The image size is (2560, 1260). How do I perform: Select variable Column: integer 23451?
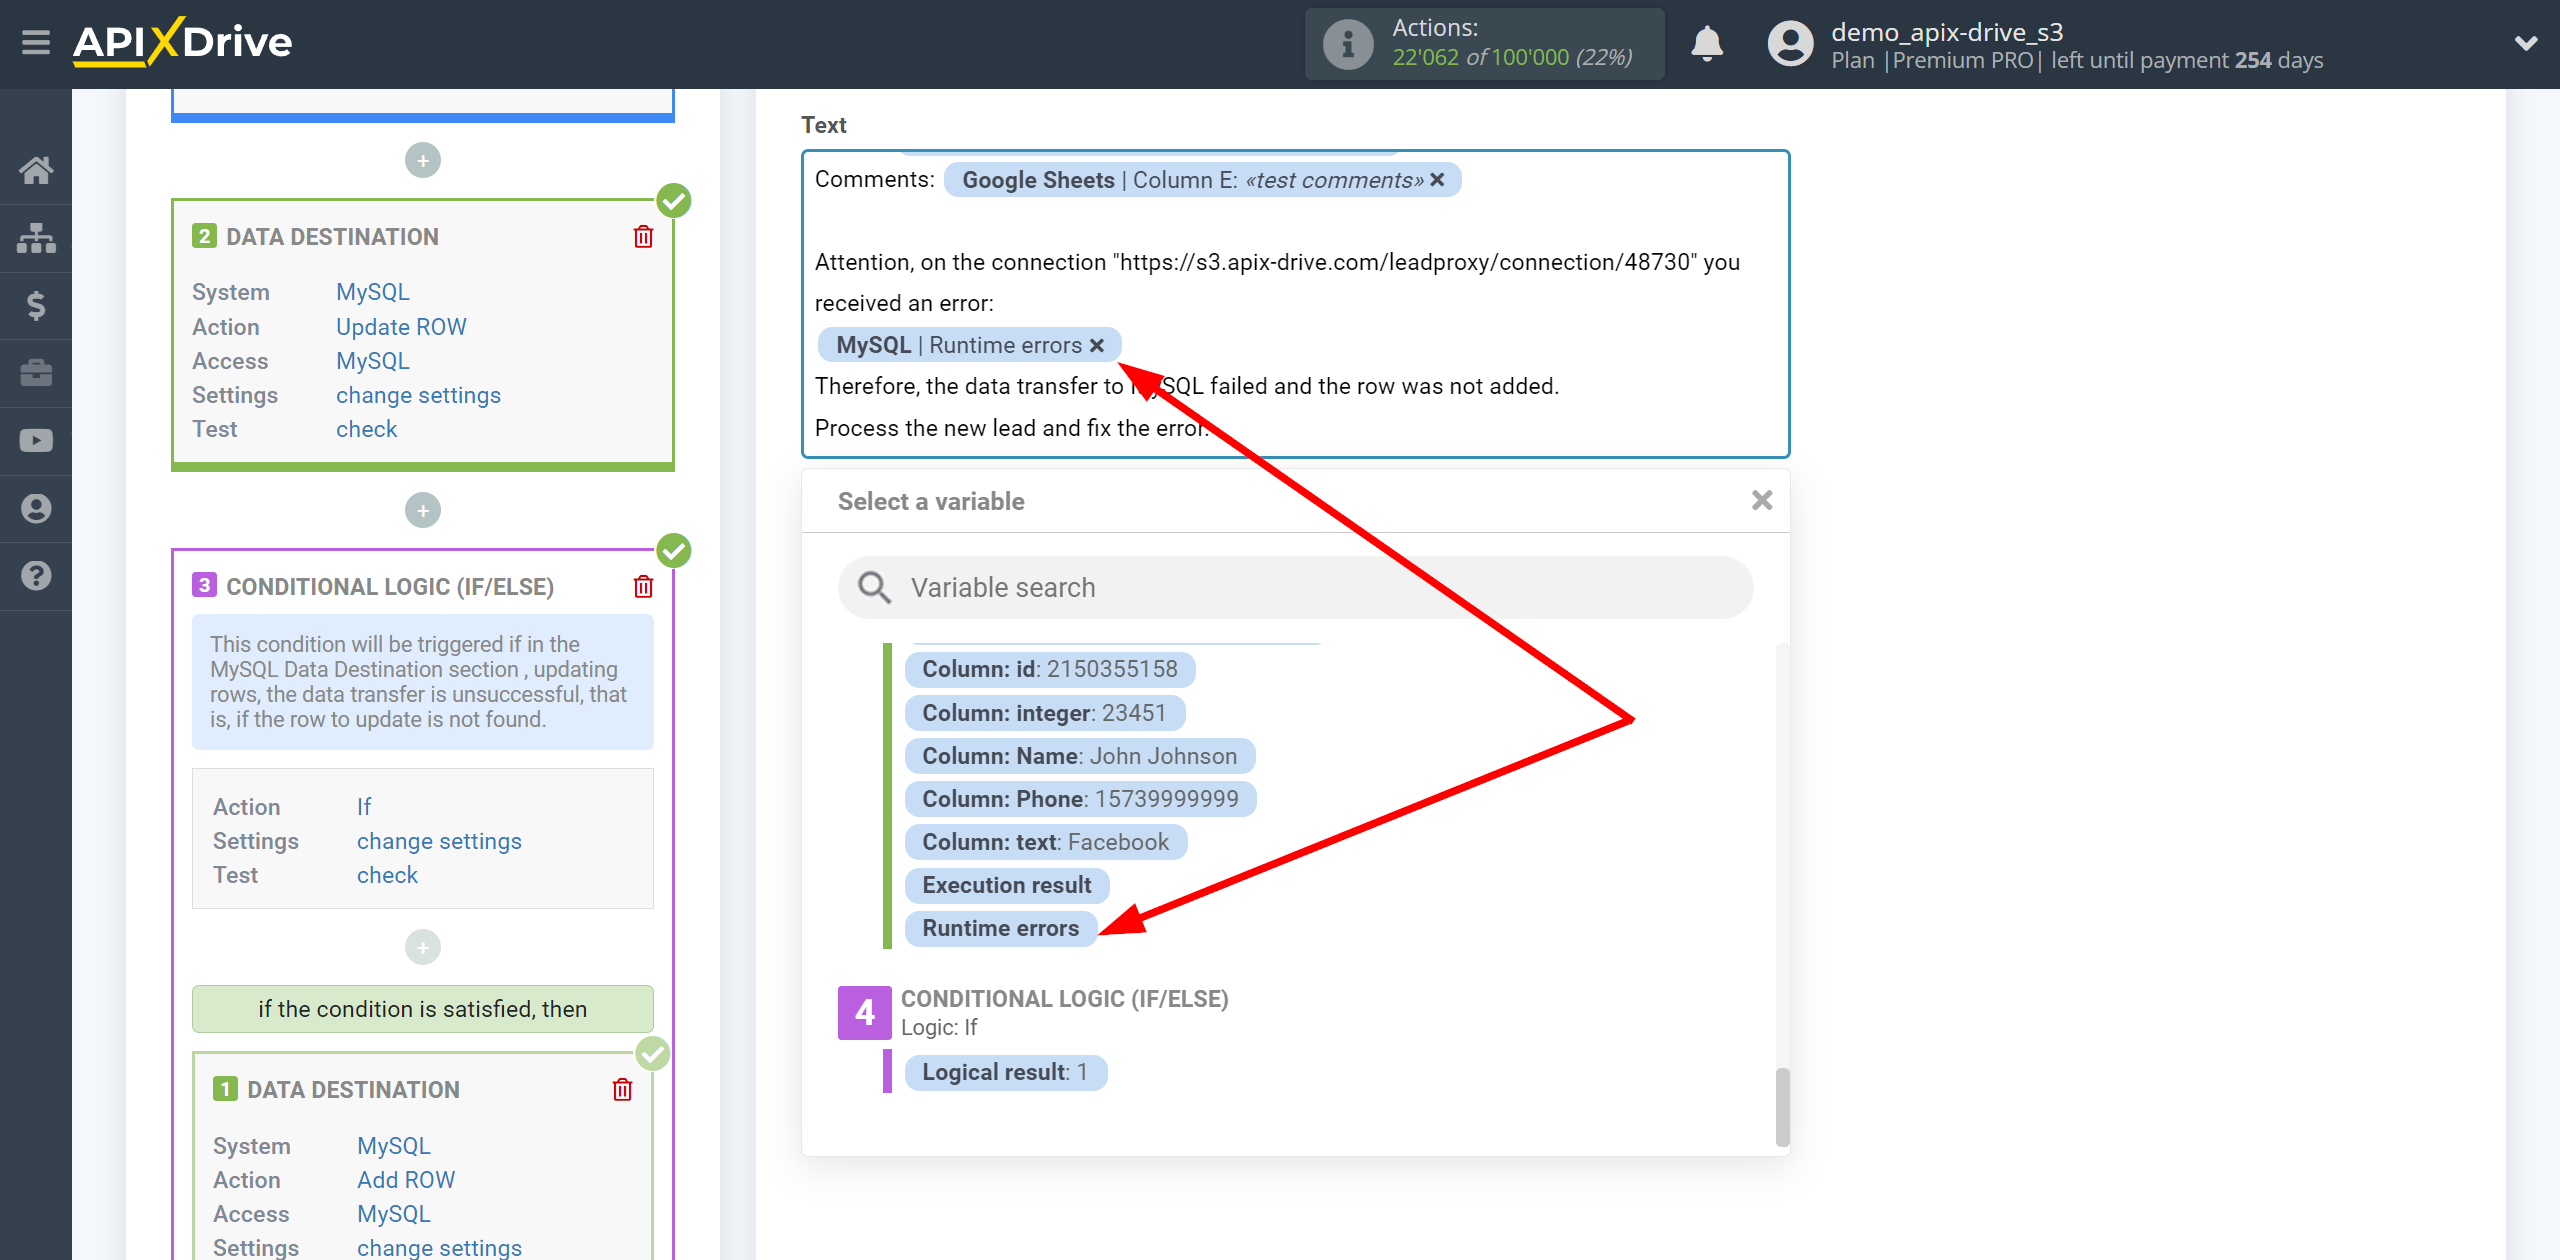[1044, 713]
